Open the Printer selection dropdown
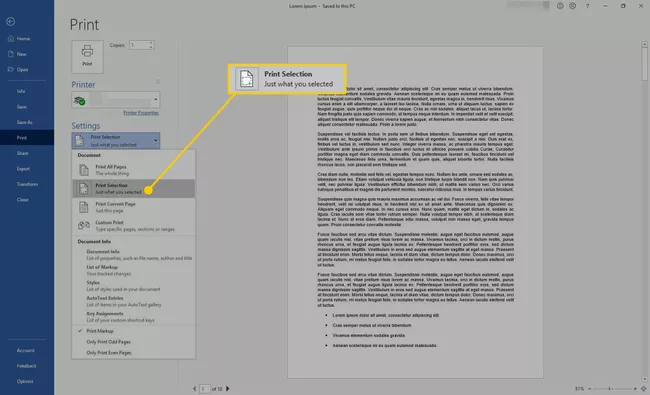The height and width of the screenshot is (395, 650). (x=116, y=99)
